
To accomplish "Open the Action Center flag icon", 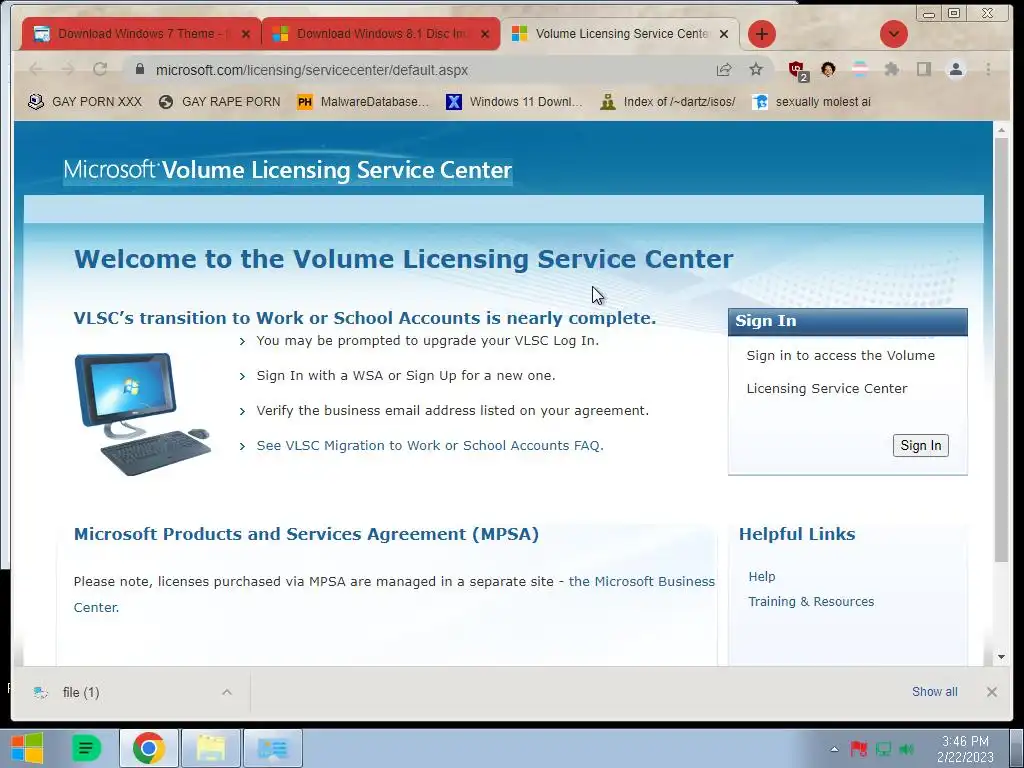I will coord(859,748).
